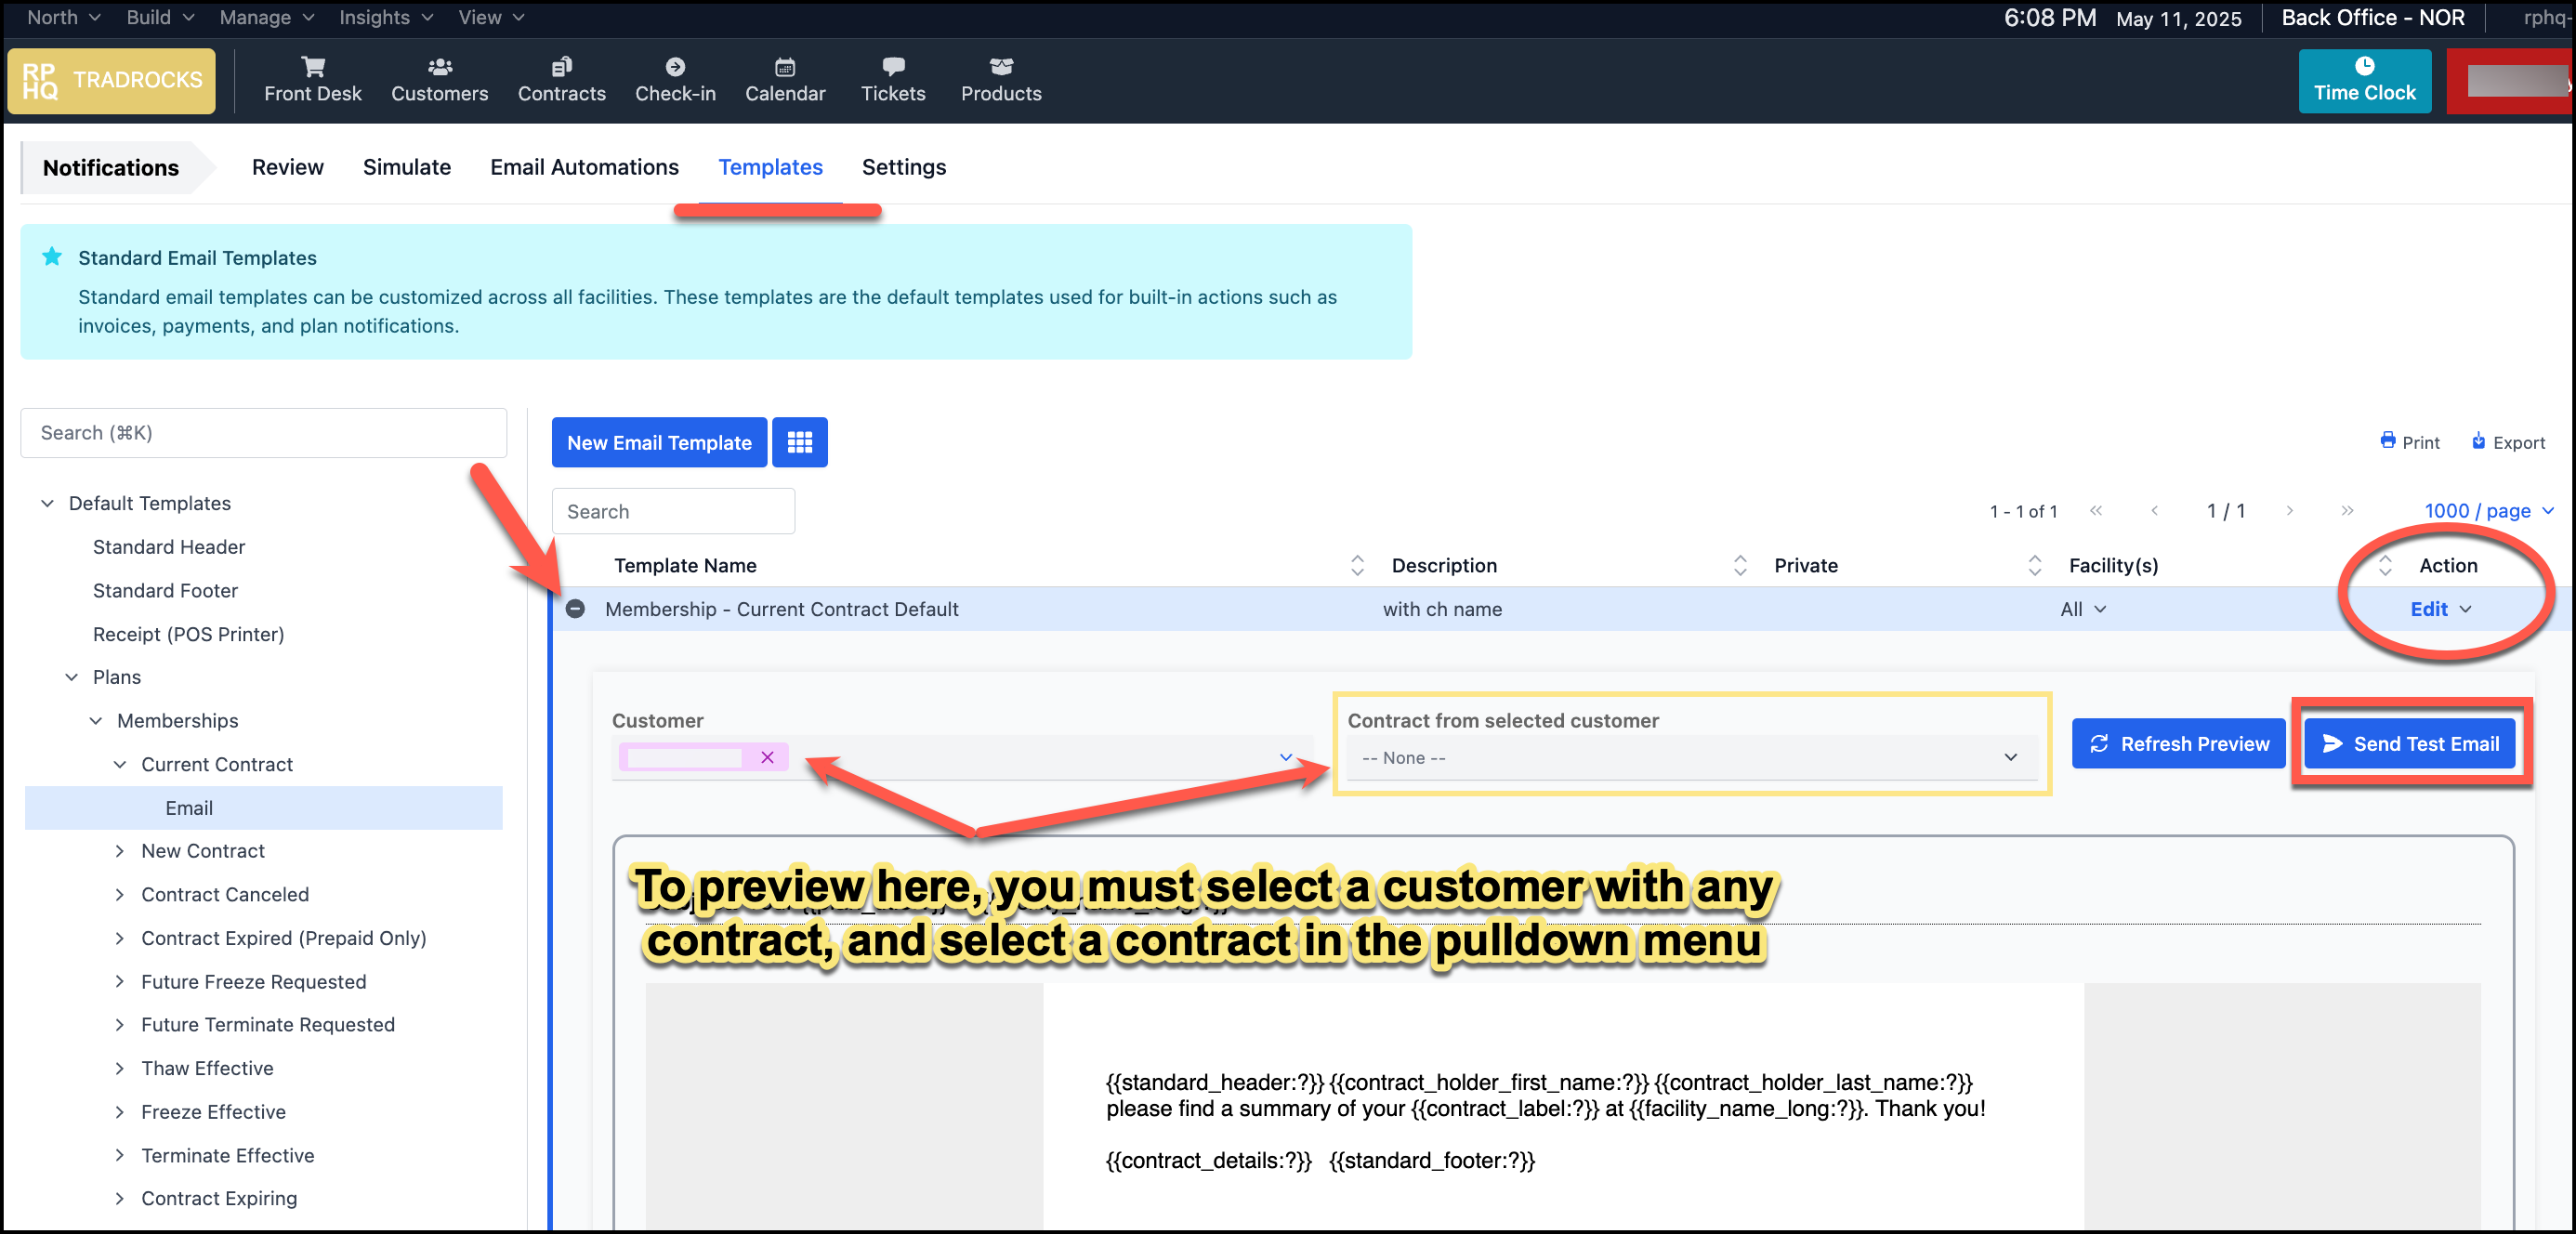Collapse the Default Templates tree node
This screenshot has width=2576, height=1234.
click(x=47, y=503)
